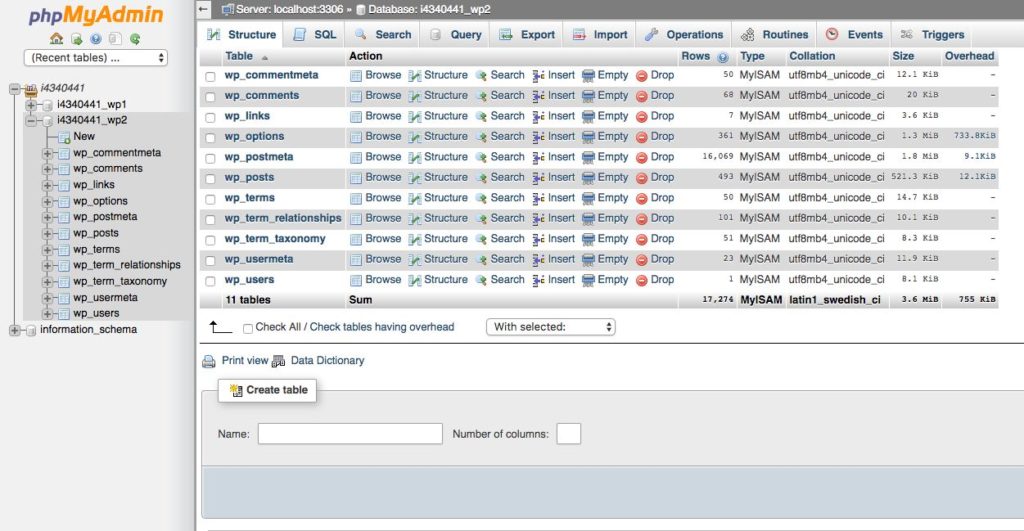The image size is (1024, 531).
Task: Click the 16,069 rows value of wp_postmeta
Action: pyautogui.click(x=718, y=157)
